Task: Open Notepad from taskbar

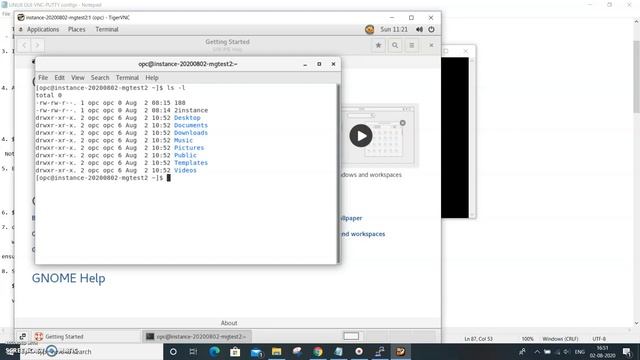Action: (x=338, y=351)
